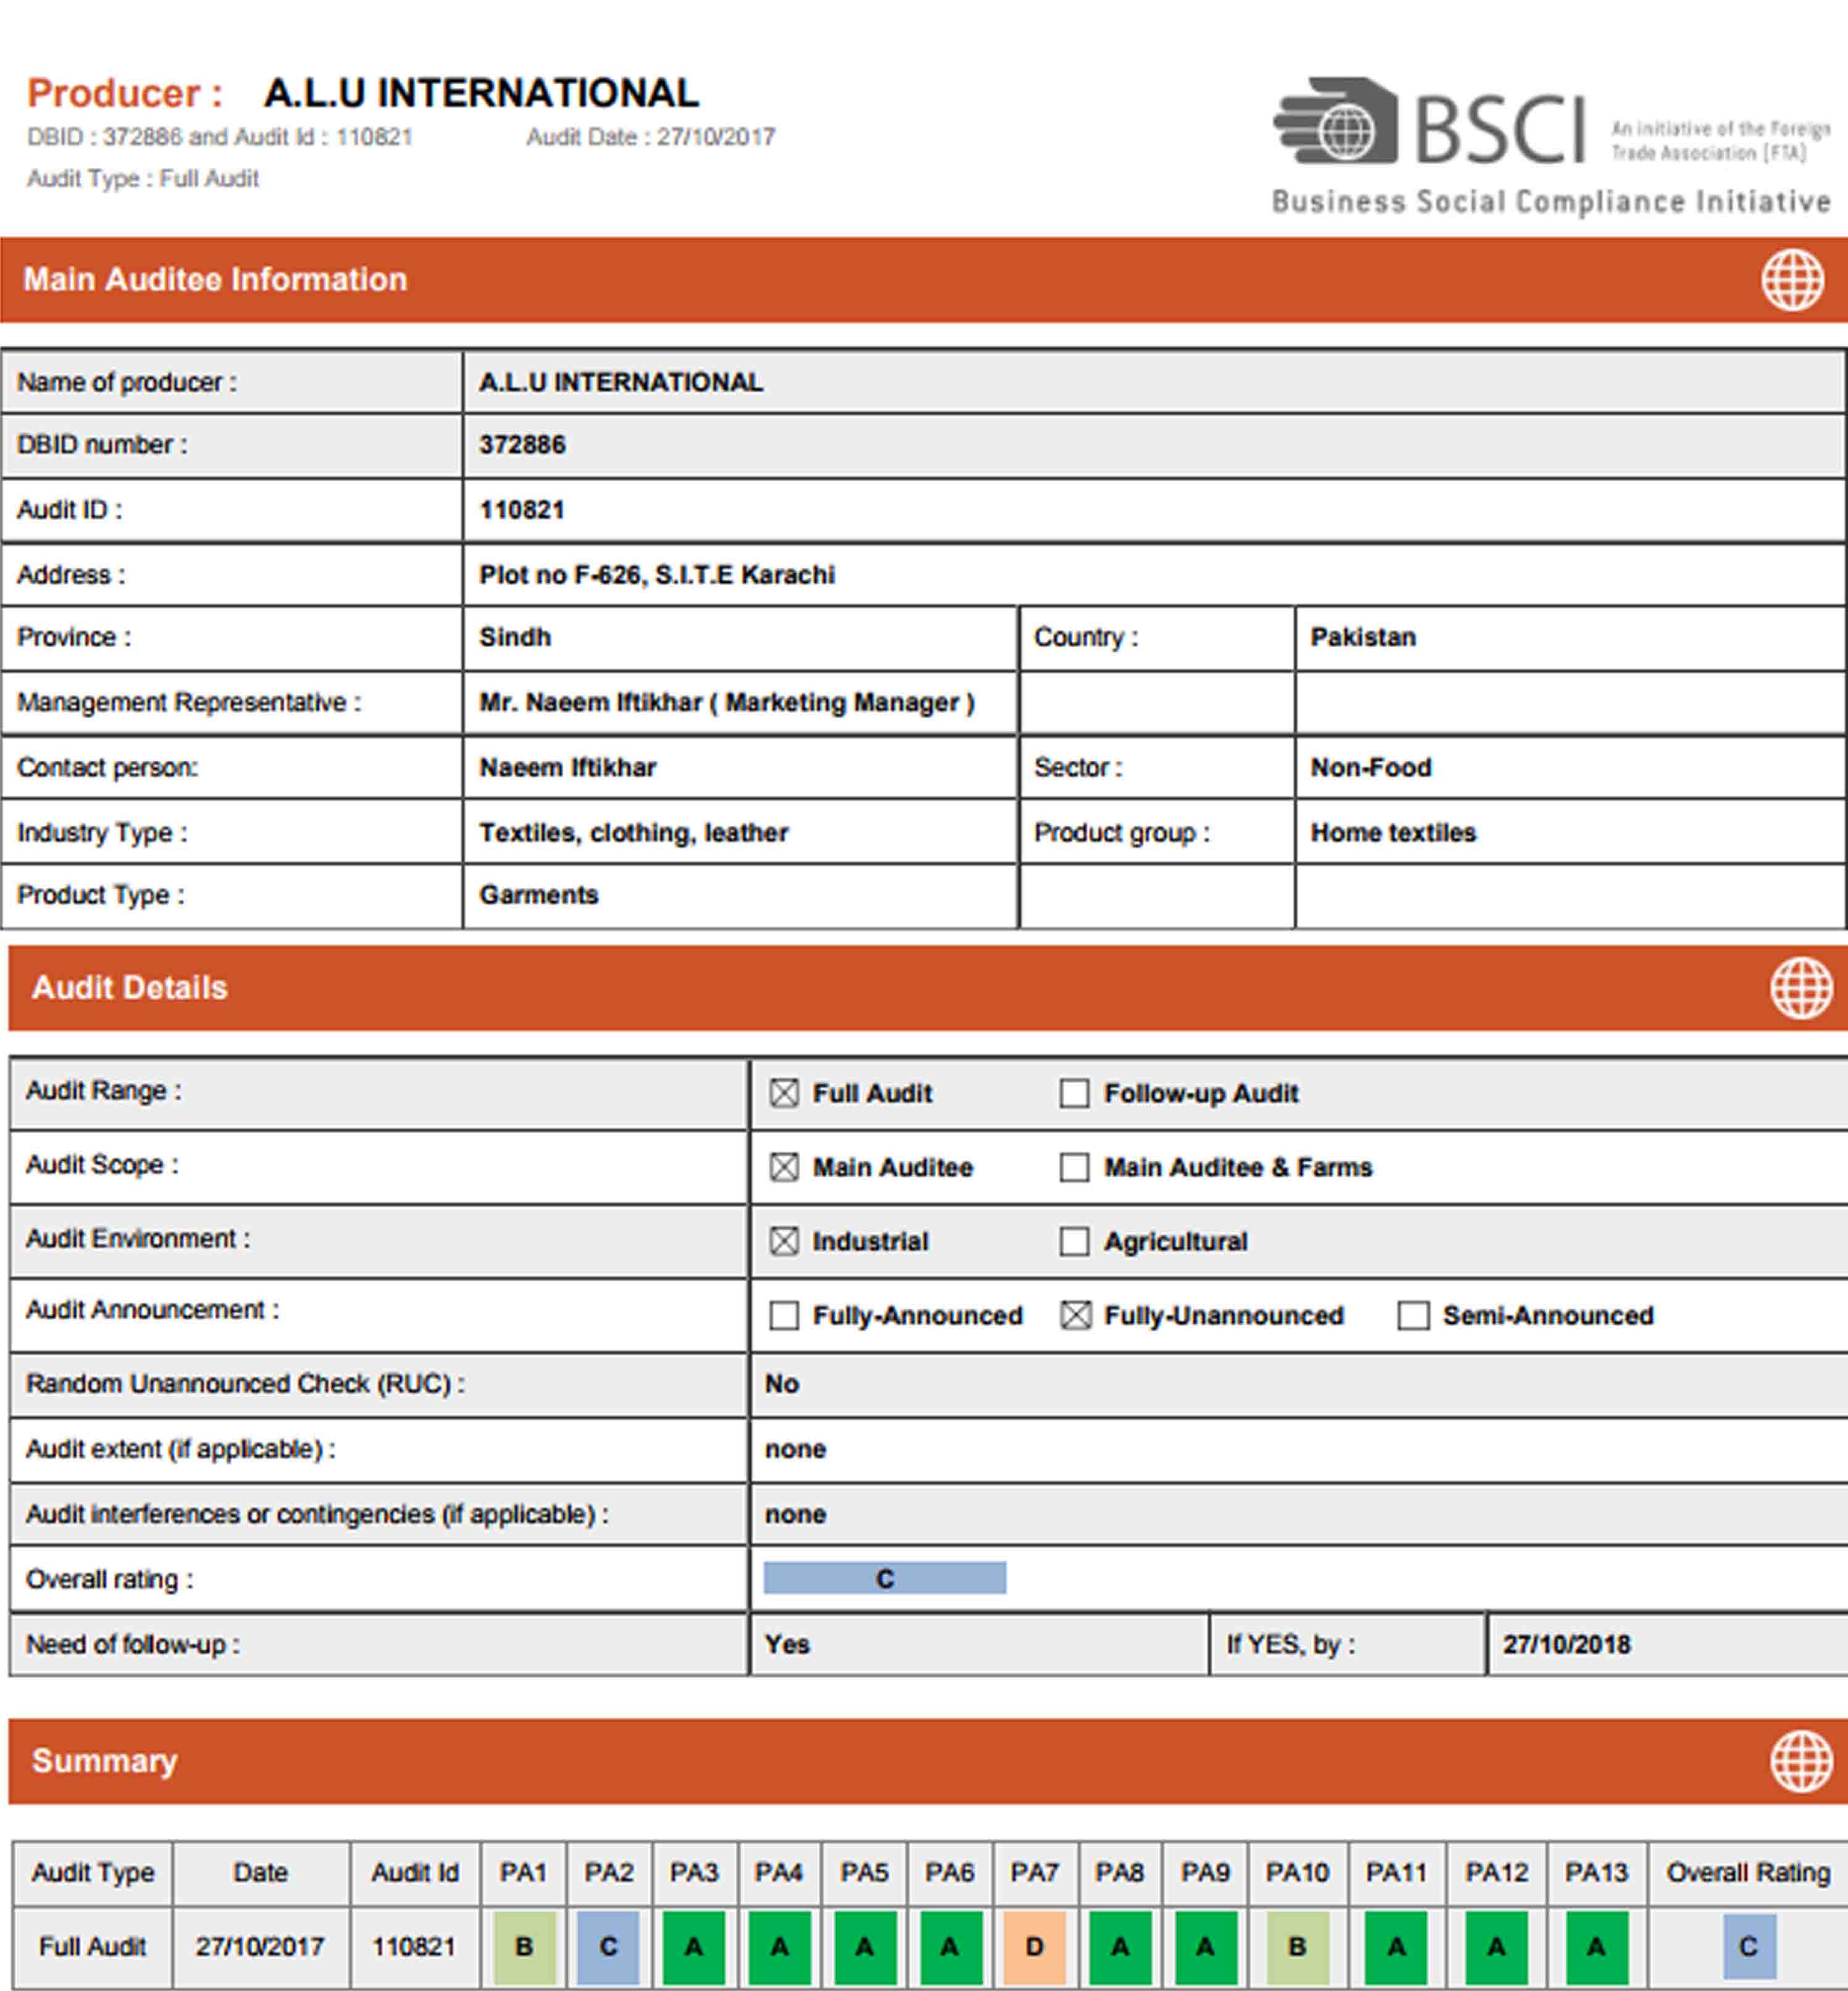Screen dimensions: 1848x1991
Task: Click 'Mr. Naeem Iftikhar ( Marketing Manager )'
Action: coord(727,703)
